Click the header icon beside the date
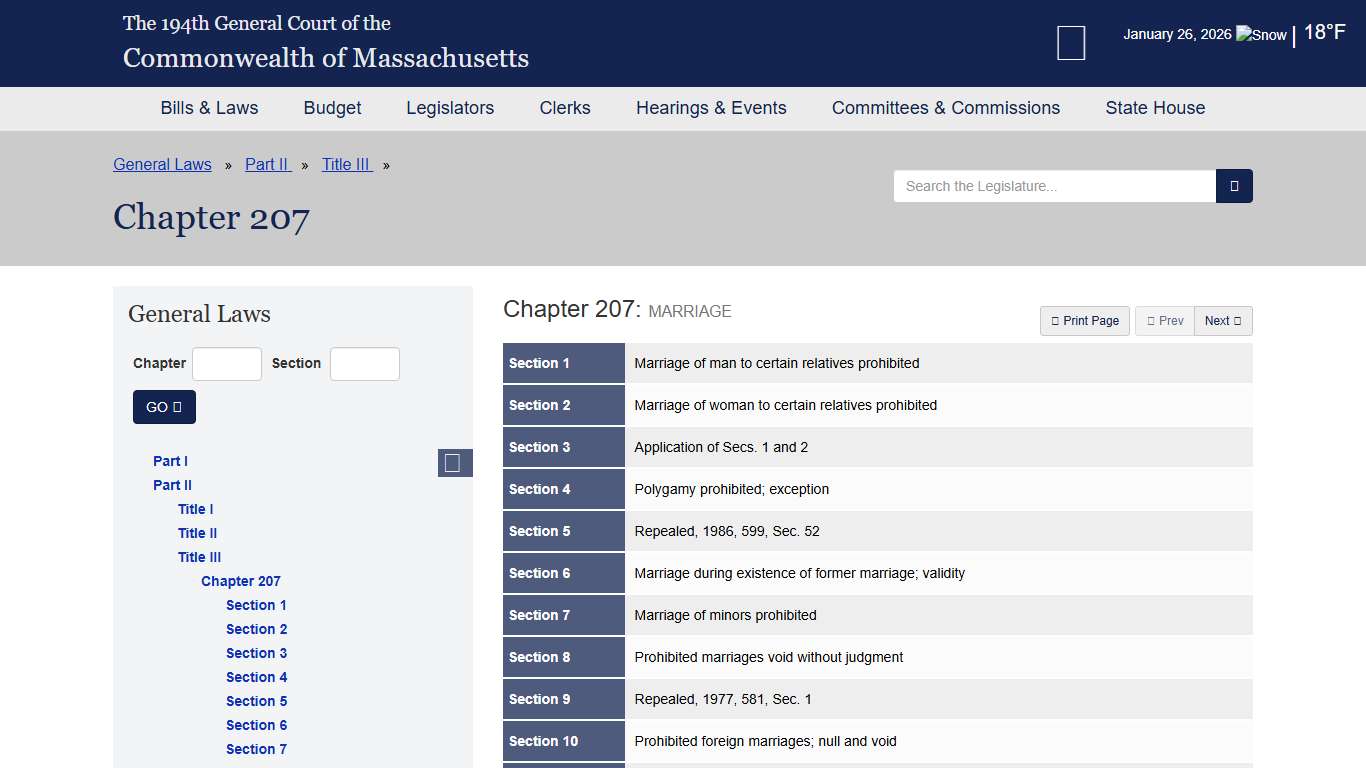 (x=1071, y=43)
